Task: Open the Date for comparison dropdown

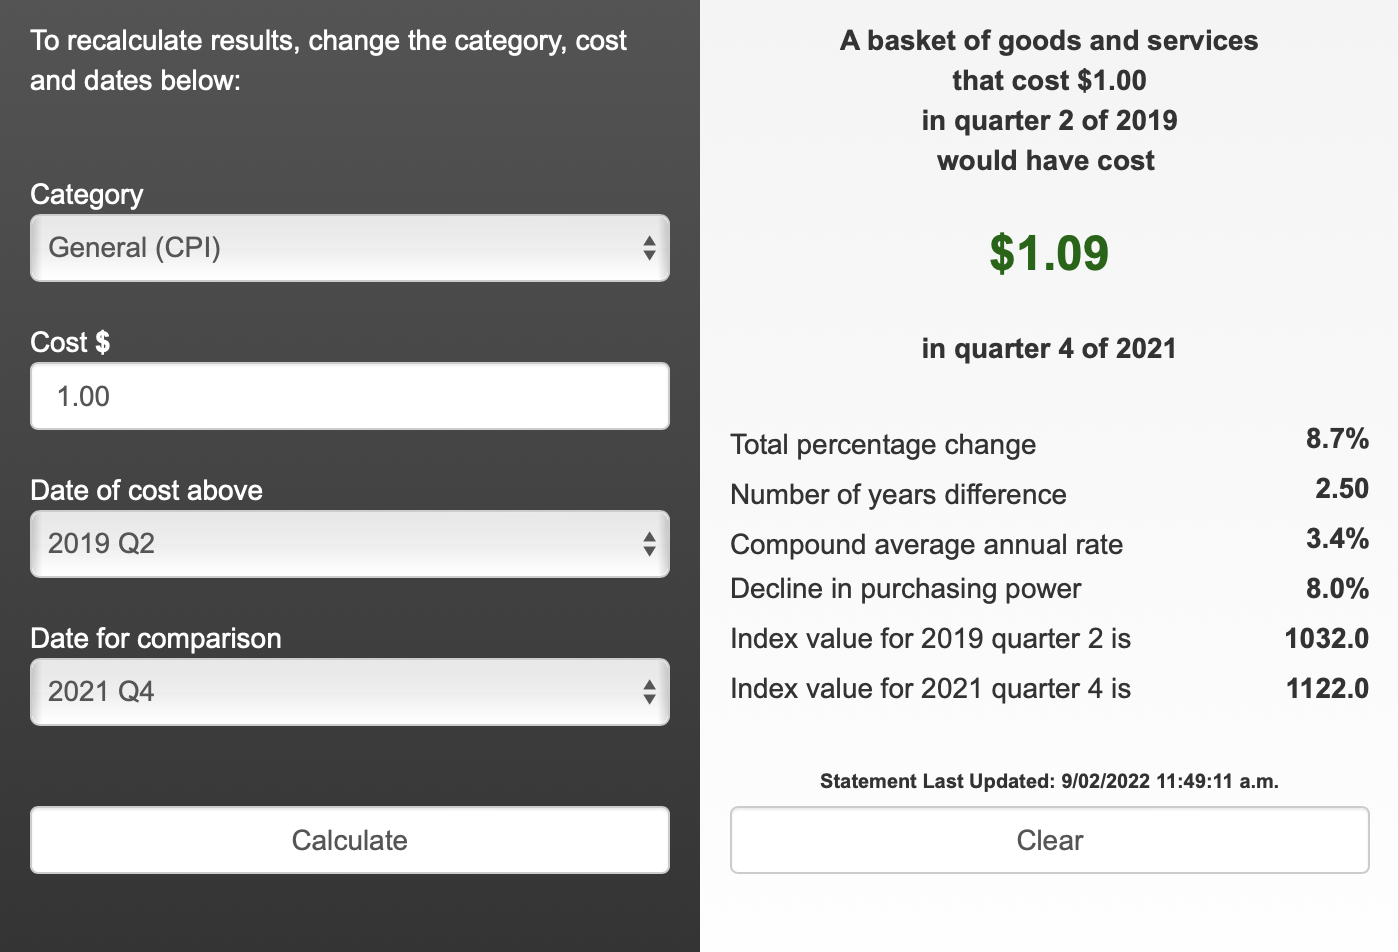Action: [349, 692]
